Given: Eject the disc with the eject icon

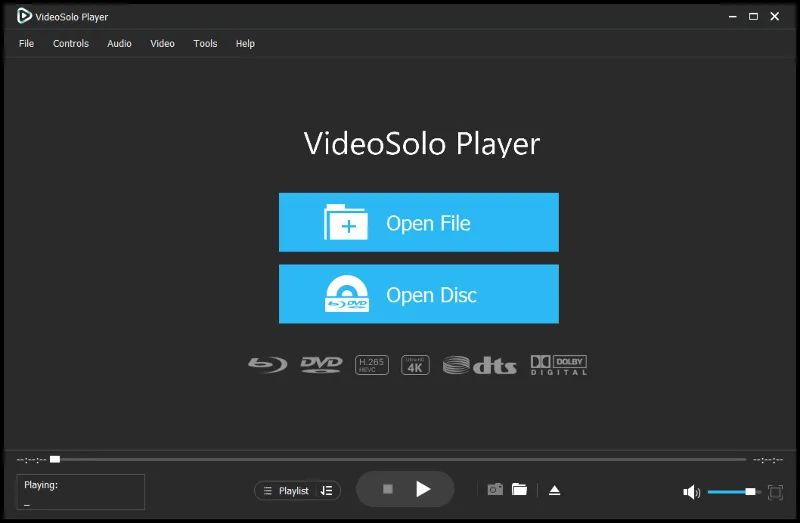Looking at the screenshot, I should pos(555,490).
